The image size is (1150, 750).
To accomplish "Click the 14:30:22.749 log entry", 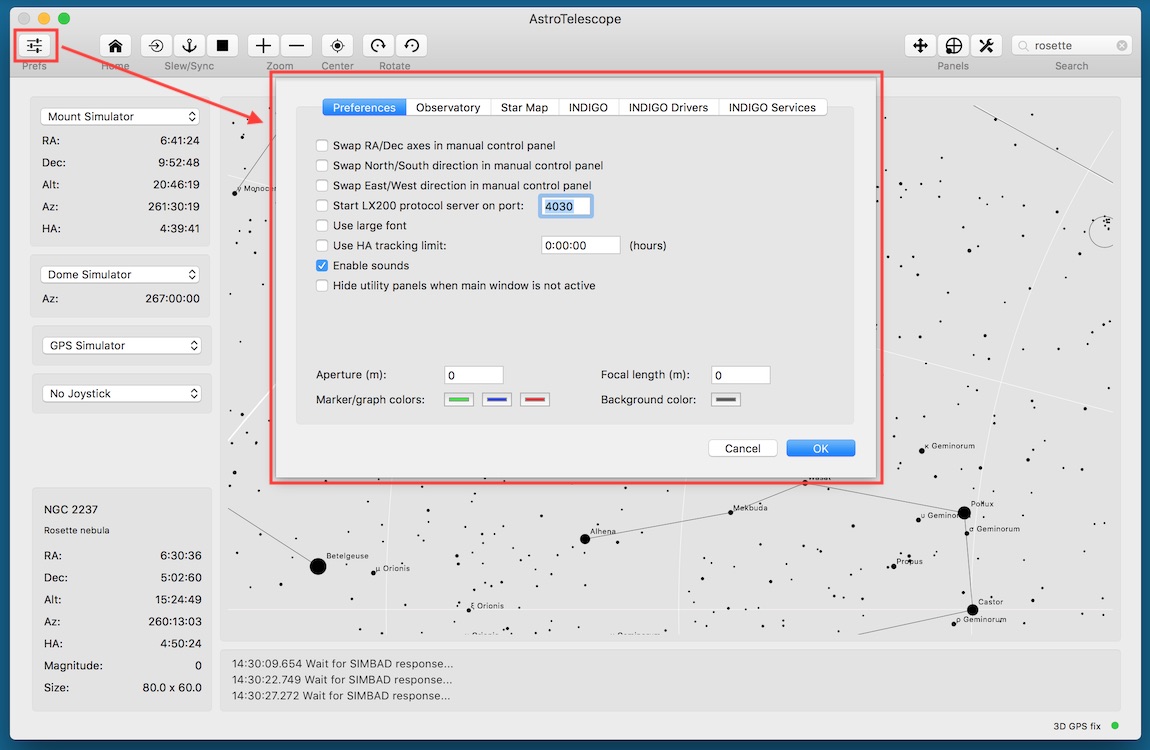I will [x=342, y=680].
